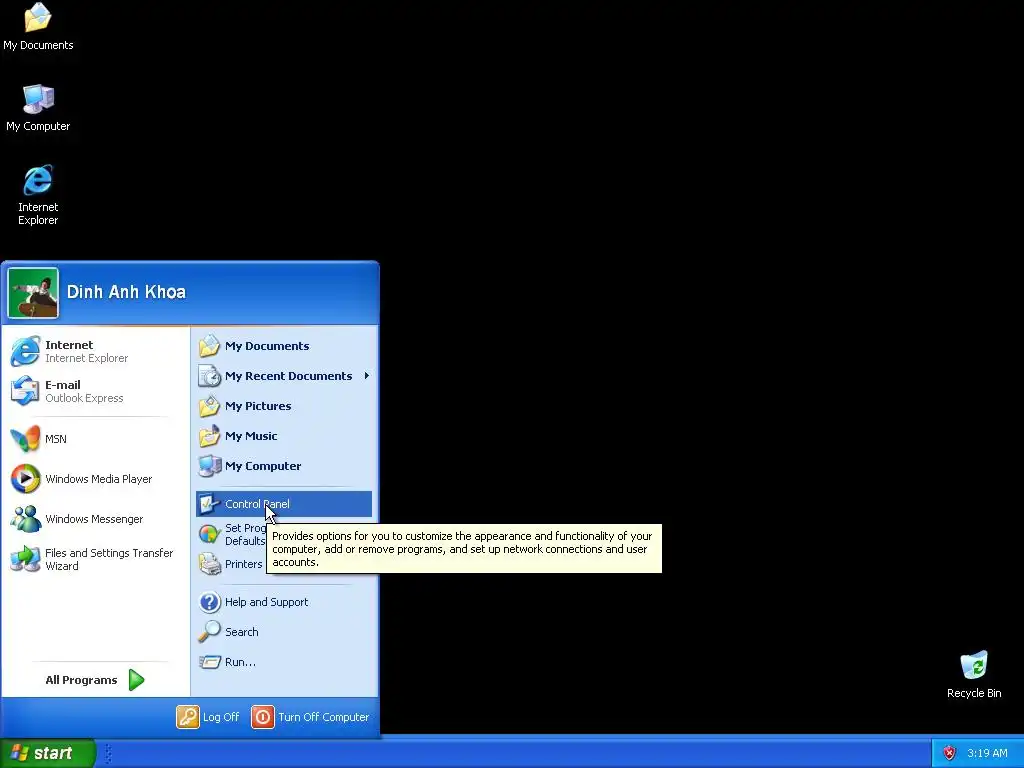The height and width of the screenshot is (768, 1024).
Task: Open Outlook Express E-mail icon
Action: (25, 391)
